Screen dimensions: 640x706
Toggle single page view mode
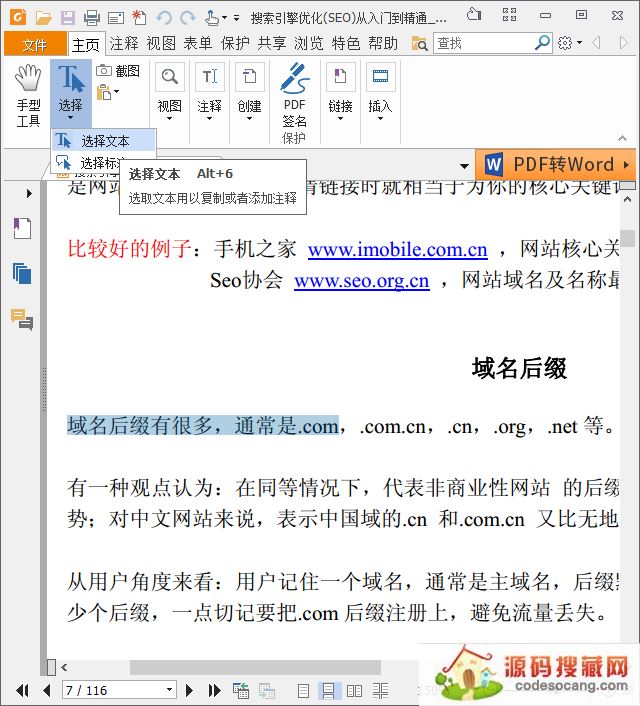pos(303,690)
